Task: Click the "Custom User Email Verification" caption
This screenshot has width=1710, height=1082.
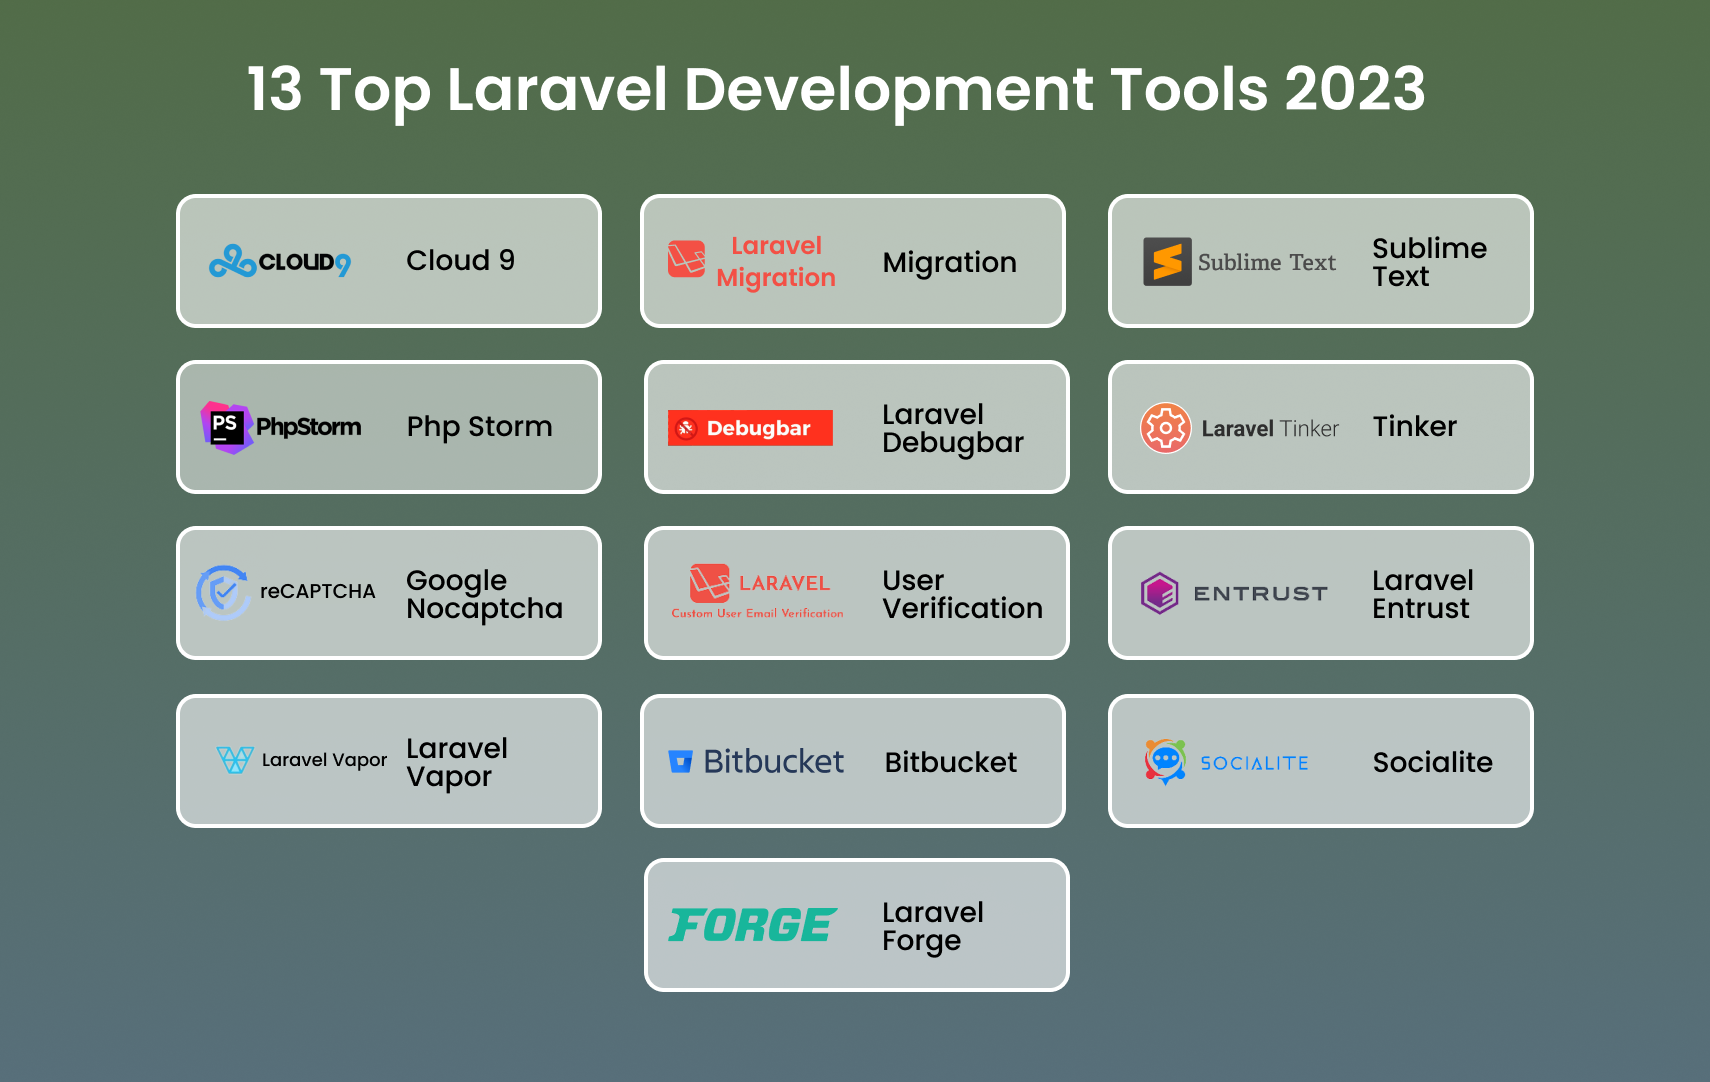Action: click(x=757, y=613)
